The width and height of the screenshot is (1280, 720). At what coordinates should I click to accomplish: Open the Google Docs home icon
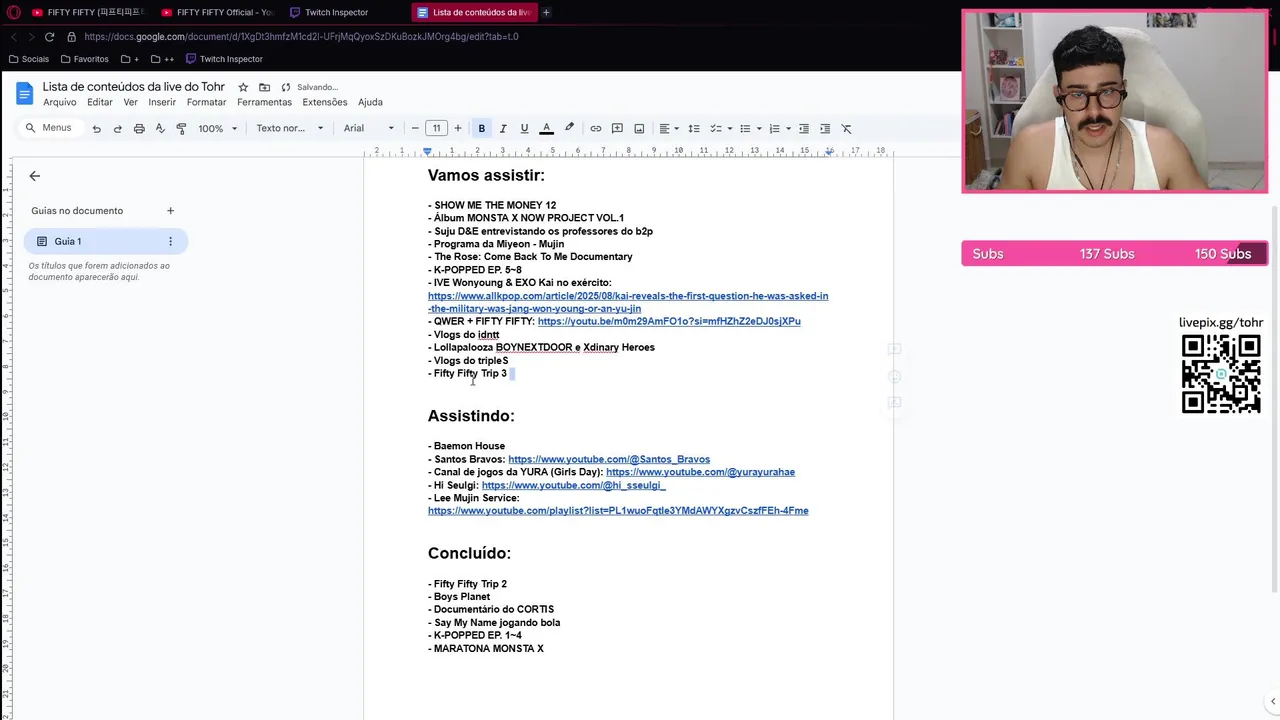click(x=24, y=94)
